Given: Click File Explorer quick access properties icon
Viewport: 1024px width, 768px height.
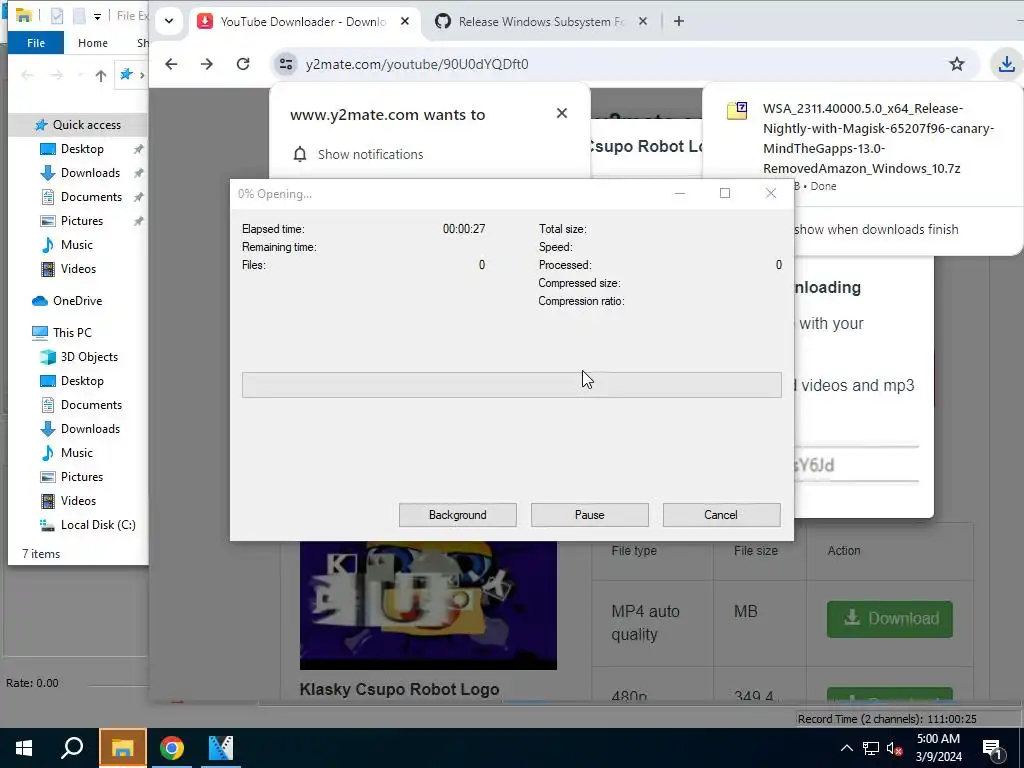Looking at the screenshot, I should [57, 16].
